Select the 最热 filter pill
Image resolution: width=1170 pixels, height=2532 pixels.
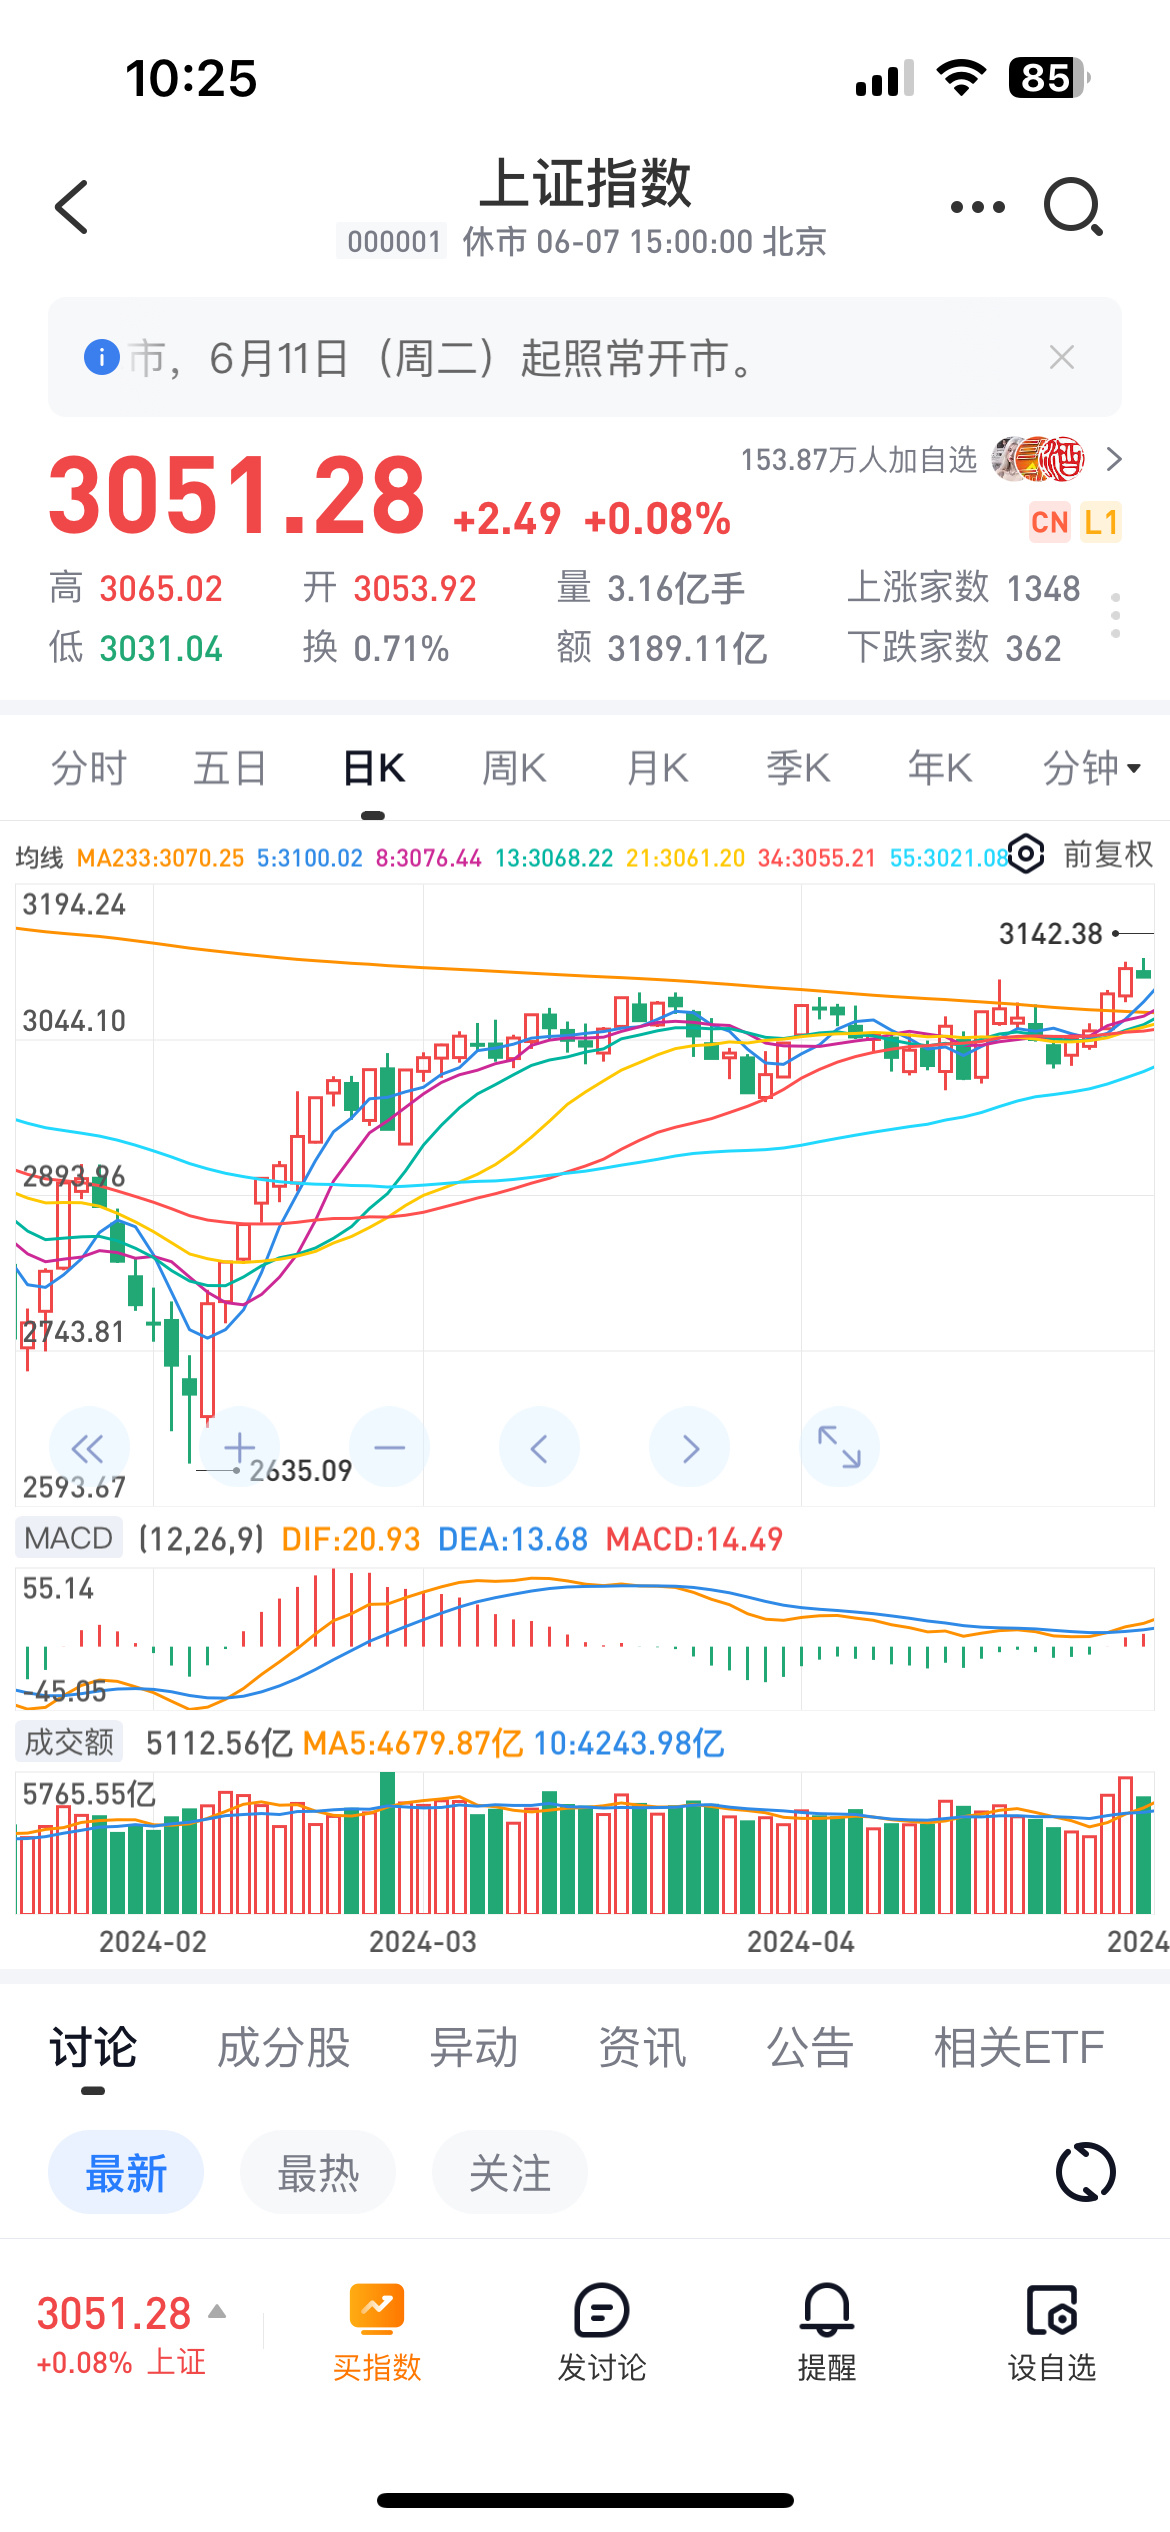pos(318,2173)
